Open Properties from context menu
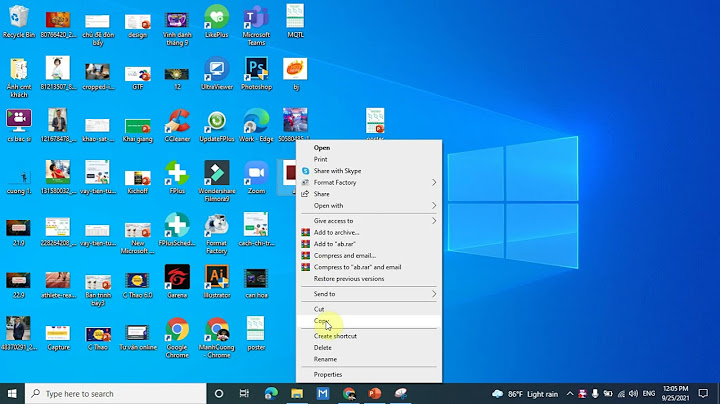This screenshot has height=404, width=720. [370, 375]
